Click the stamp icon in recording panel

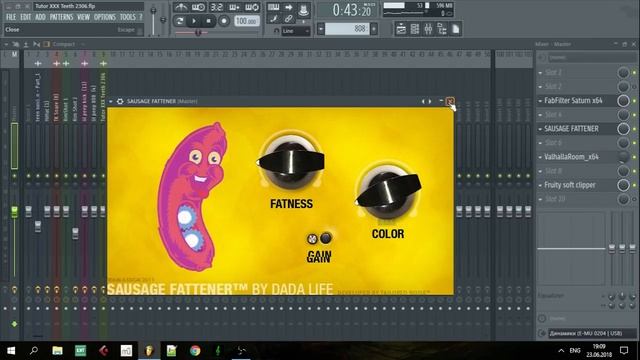pos(303,10)
